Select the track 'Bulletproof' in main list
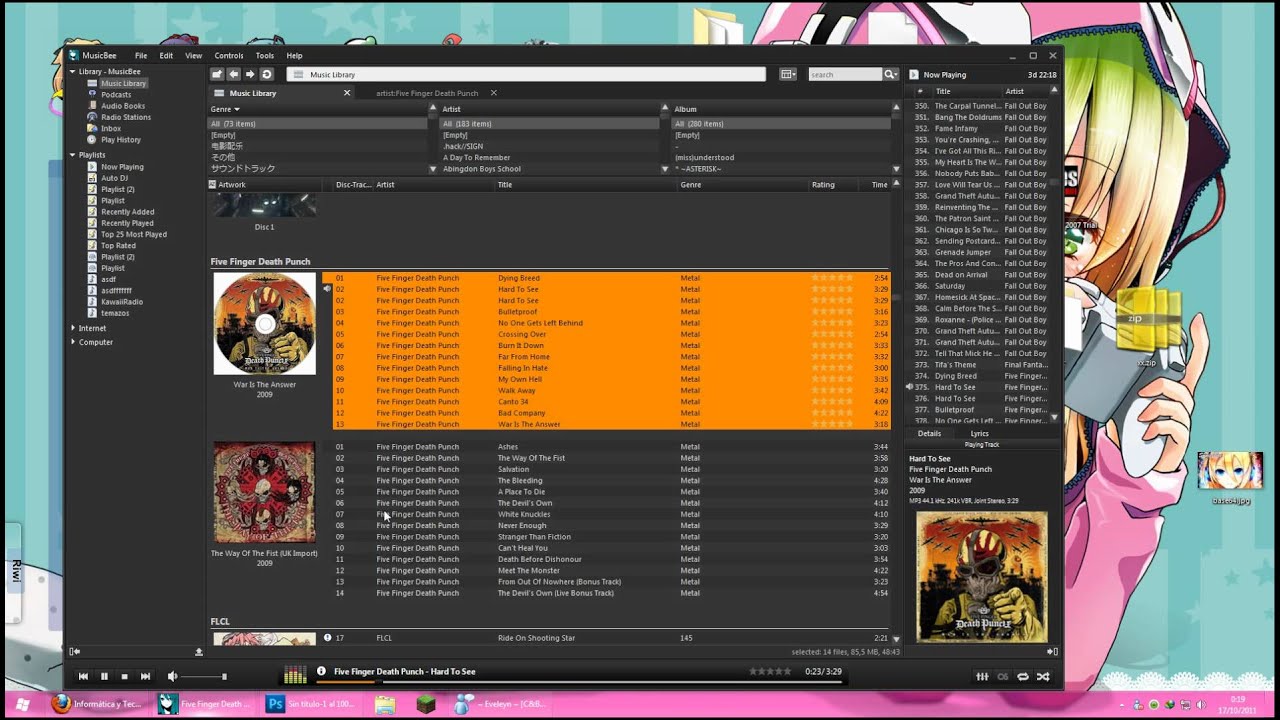The image size is (1280, 720). pos(610,312)
